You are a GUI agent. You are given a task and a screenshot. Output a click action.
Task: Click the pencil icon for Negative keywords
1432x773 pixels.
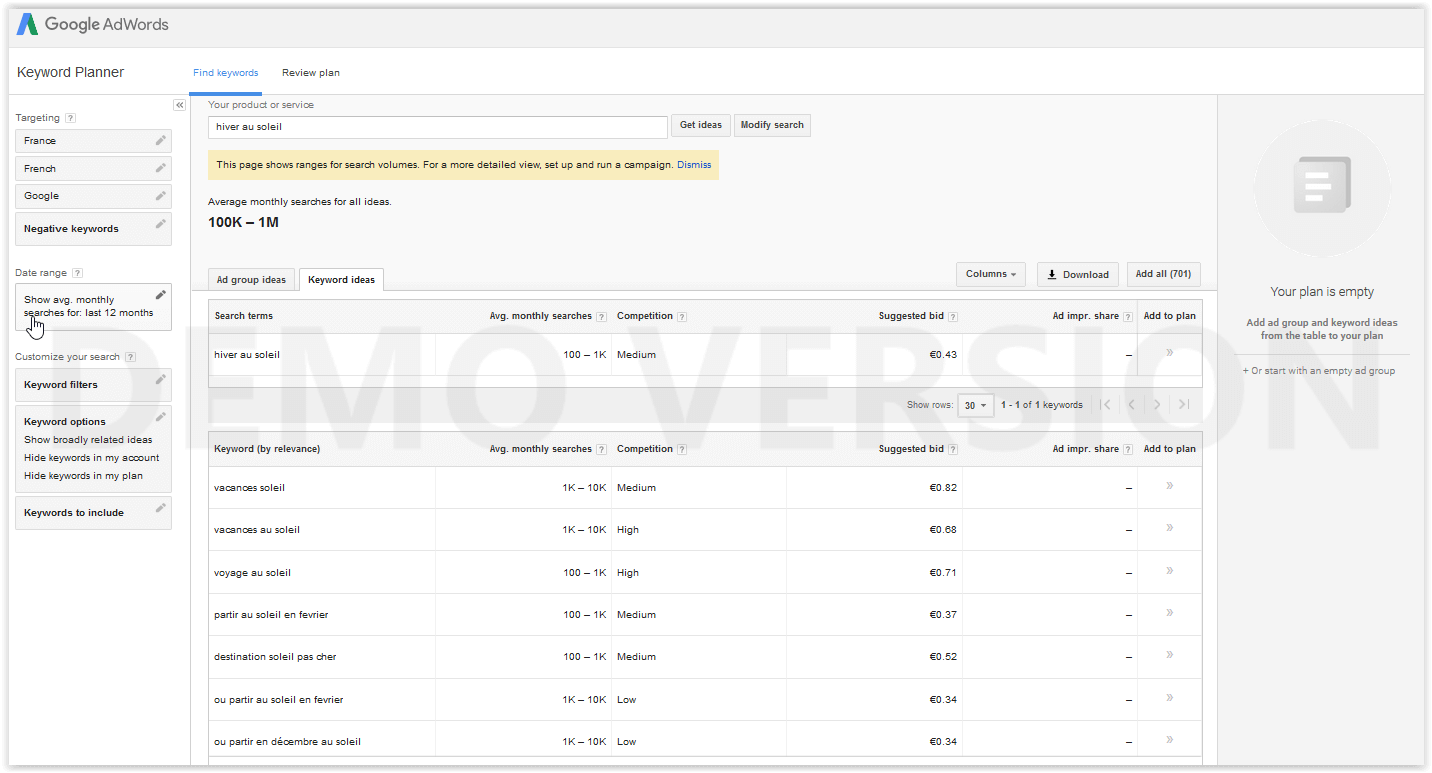(x=160, y=224)
